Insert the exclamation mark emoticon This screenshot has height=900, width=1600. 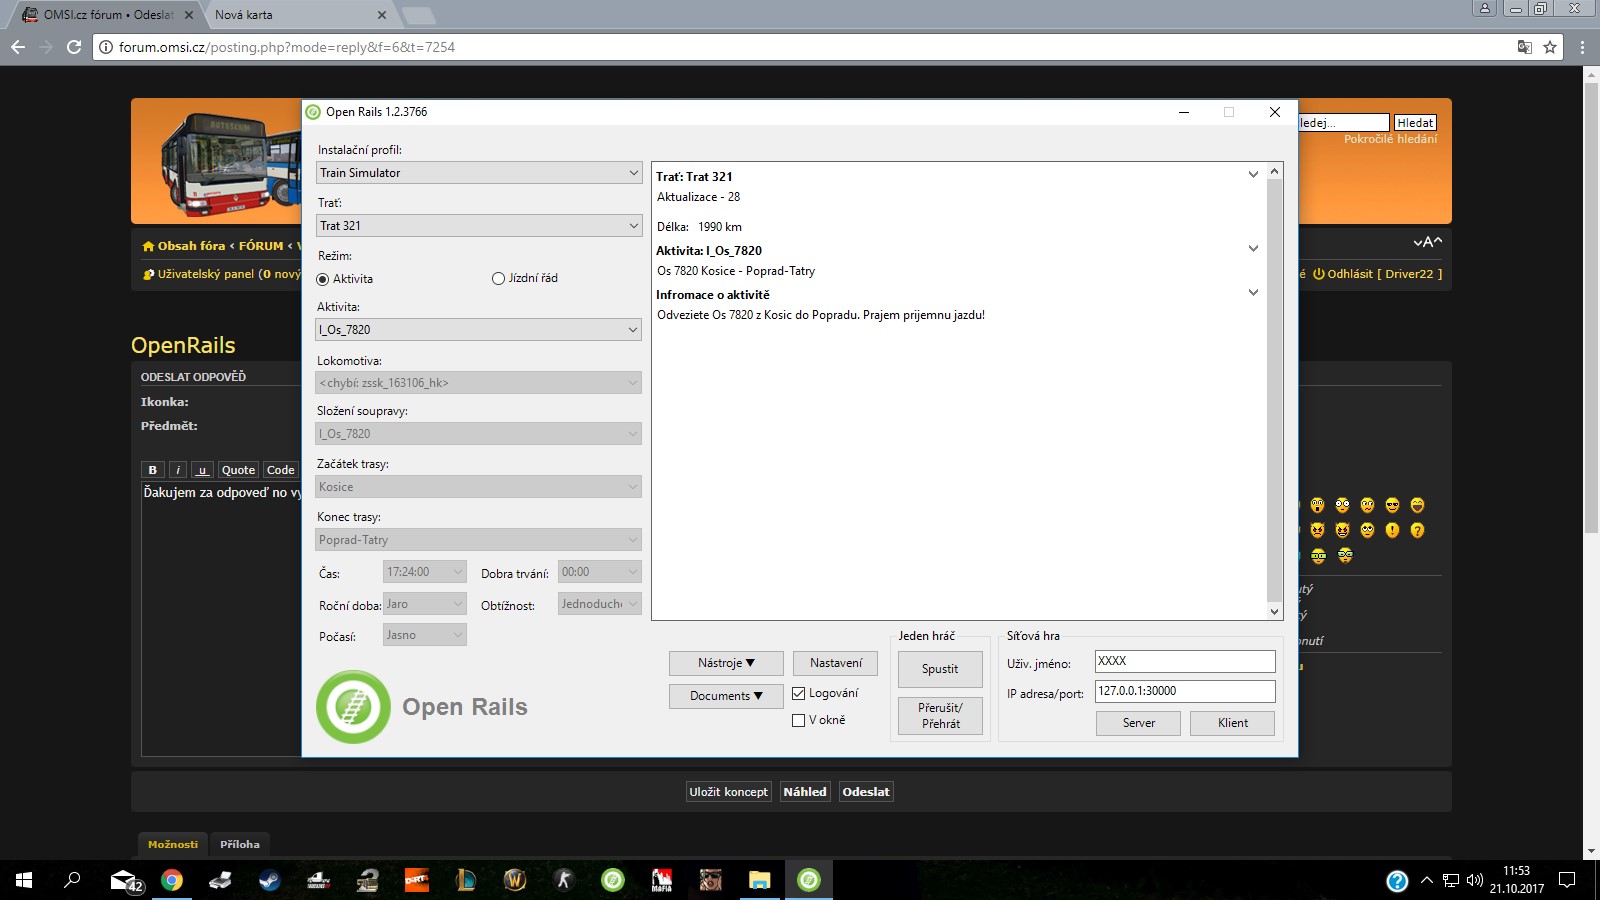click(1392, 530)
